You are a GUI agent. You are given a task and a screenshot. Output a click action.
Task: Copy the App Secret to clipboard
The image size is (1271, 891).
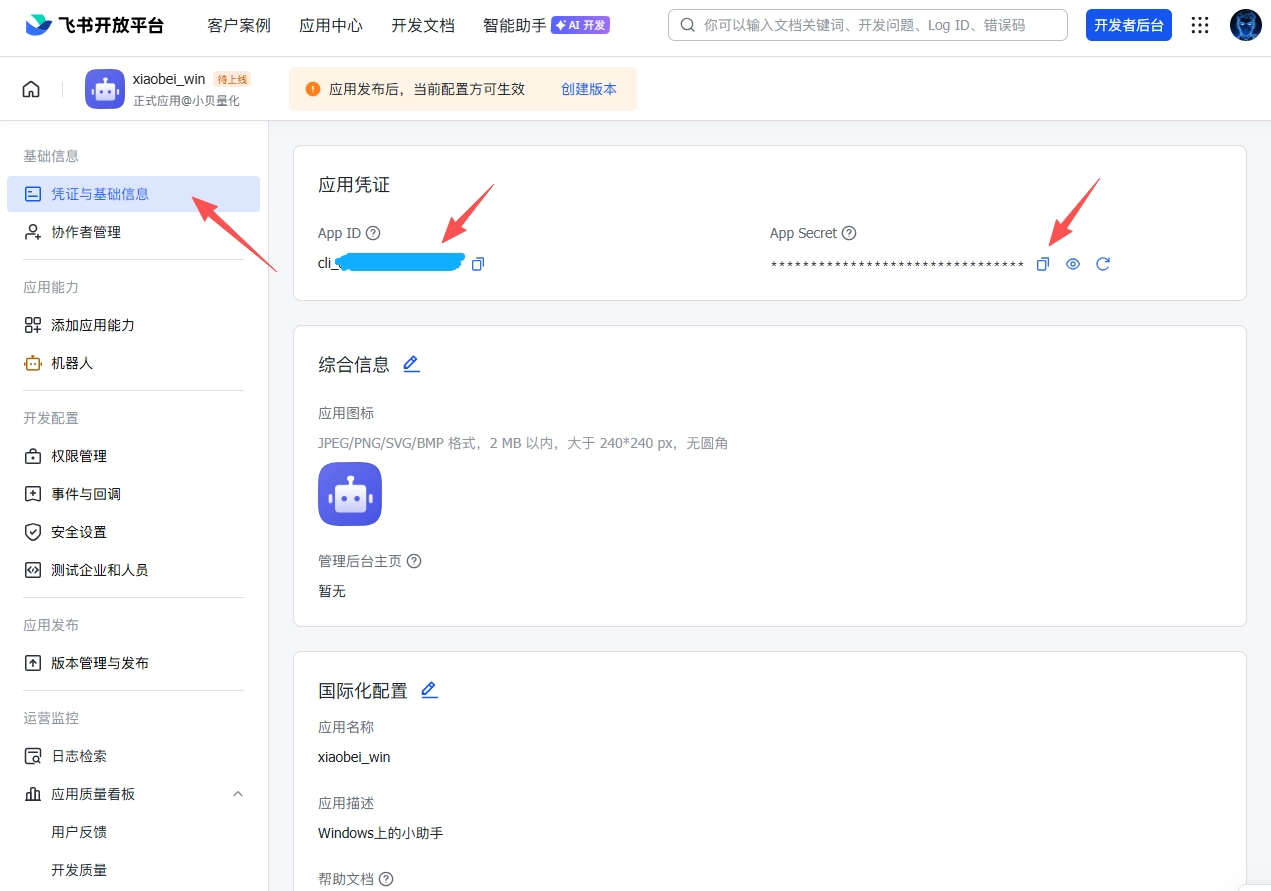1043,263
